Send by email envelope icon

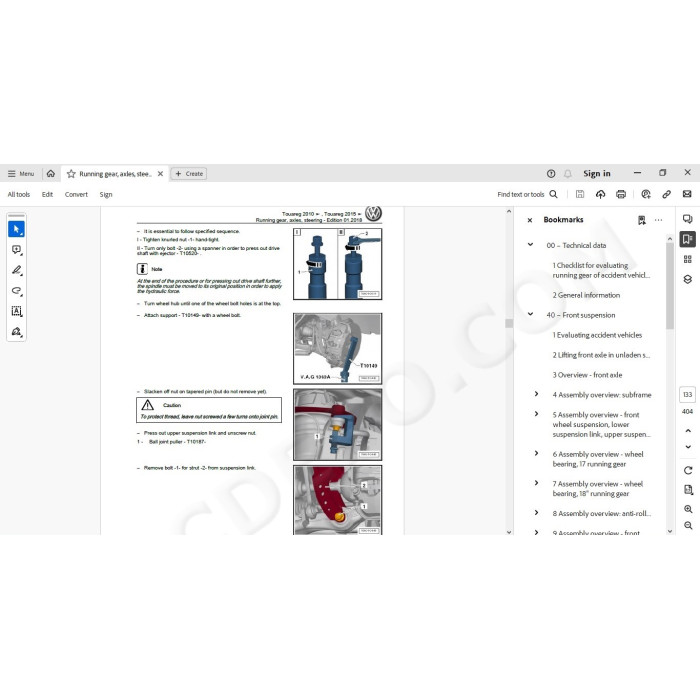[687, 194]
